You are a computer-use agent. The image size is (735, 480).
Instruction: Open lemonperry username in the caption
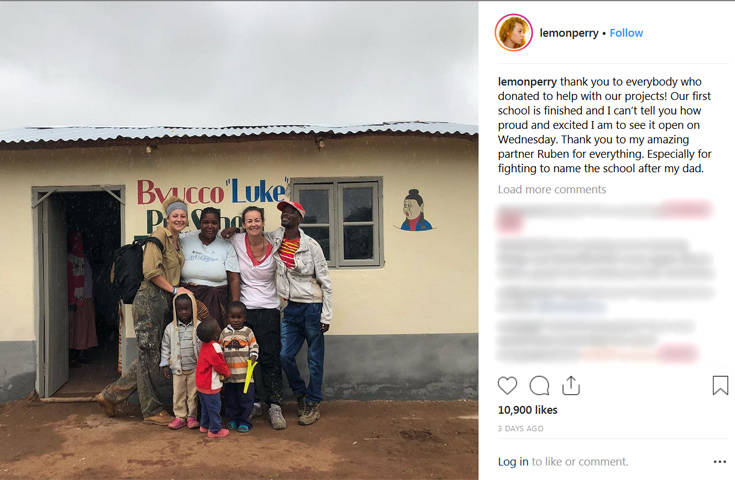(527, 82)
